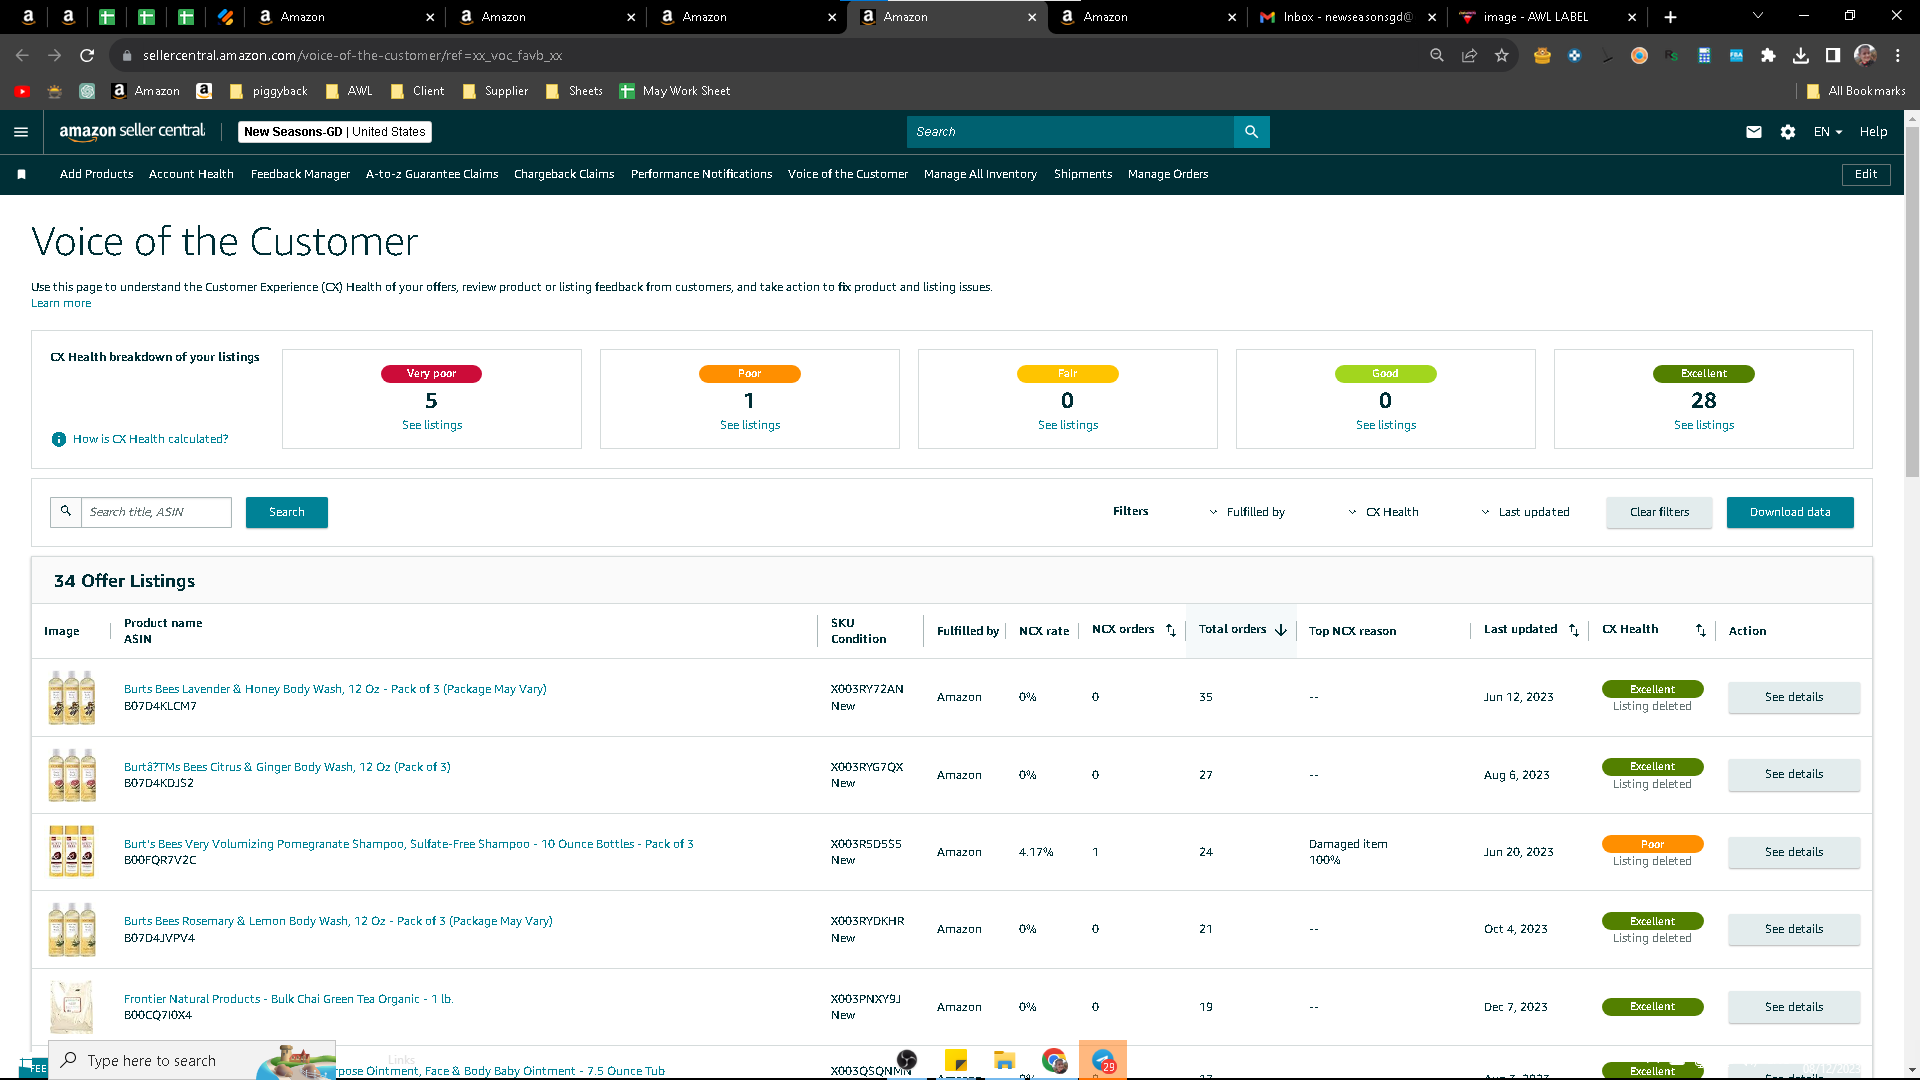This screenshot has width=1920, height=1080.
Task: See listings with Very poor CX Health
Action: pos(432,425)
